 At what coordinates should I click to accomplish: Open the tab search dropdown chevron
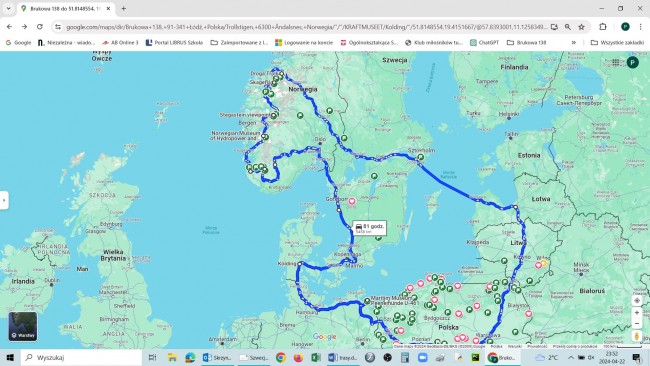[8, 8]
